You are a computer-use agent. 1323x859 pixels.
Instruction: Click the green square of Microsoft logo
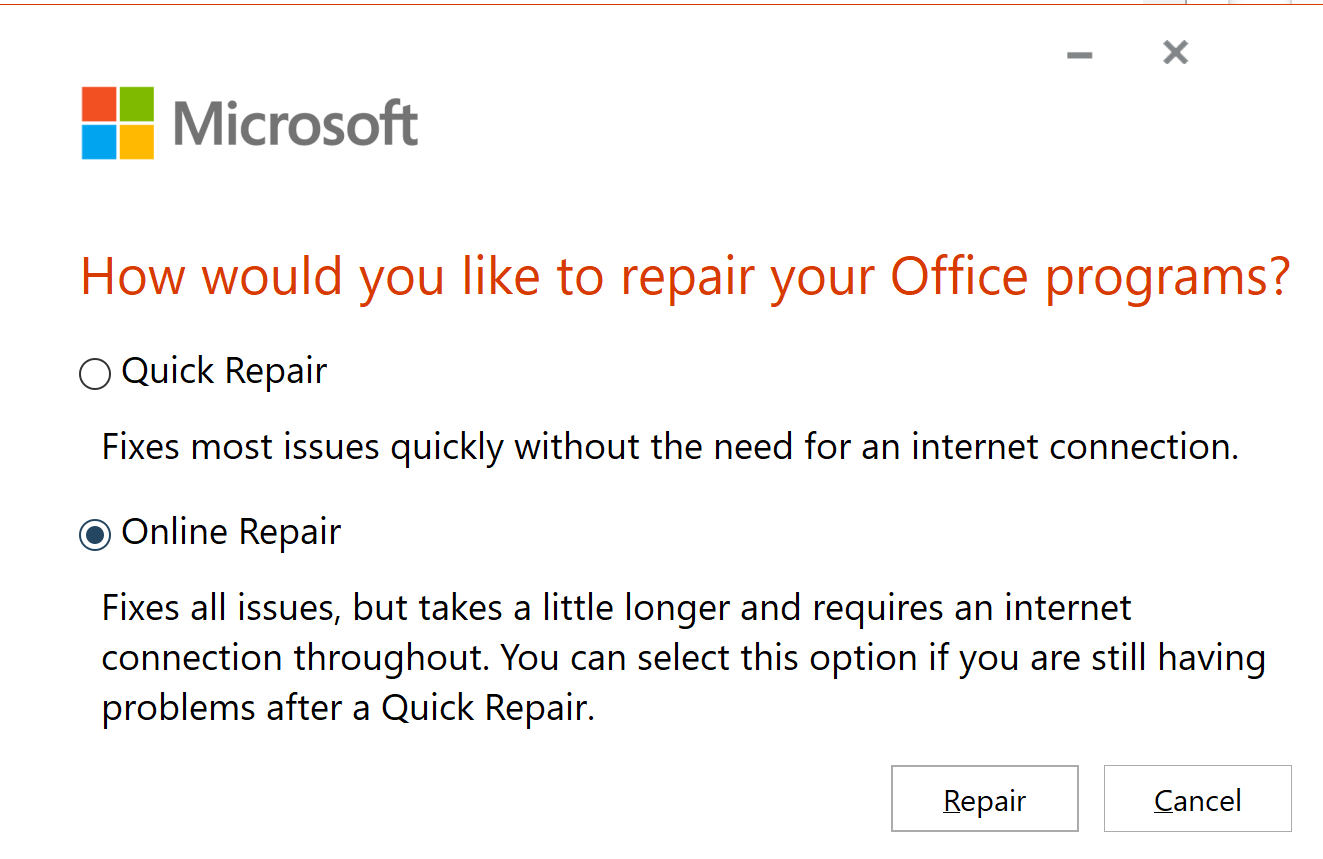(x=137, y=104)
